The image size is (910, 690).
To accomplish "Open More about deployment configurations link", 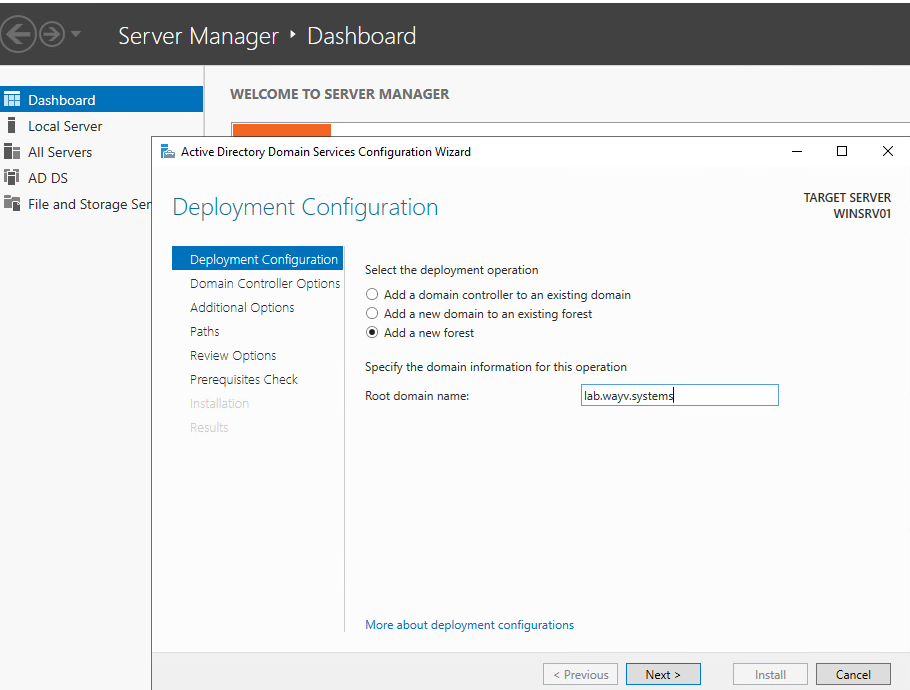I will (470, 625).
